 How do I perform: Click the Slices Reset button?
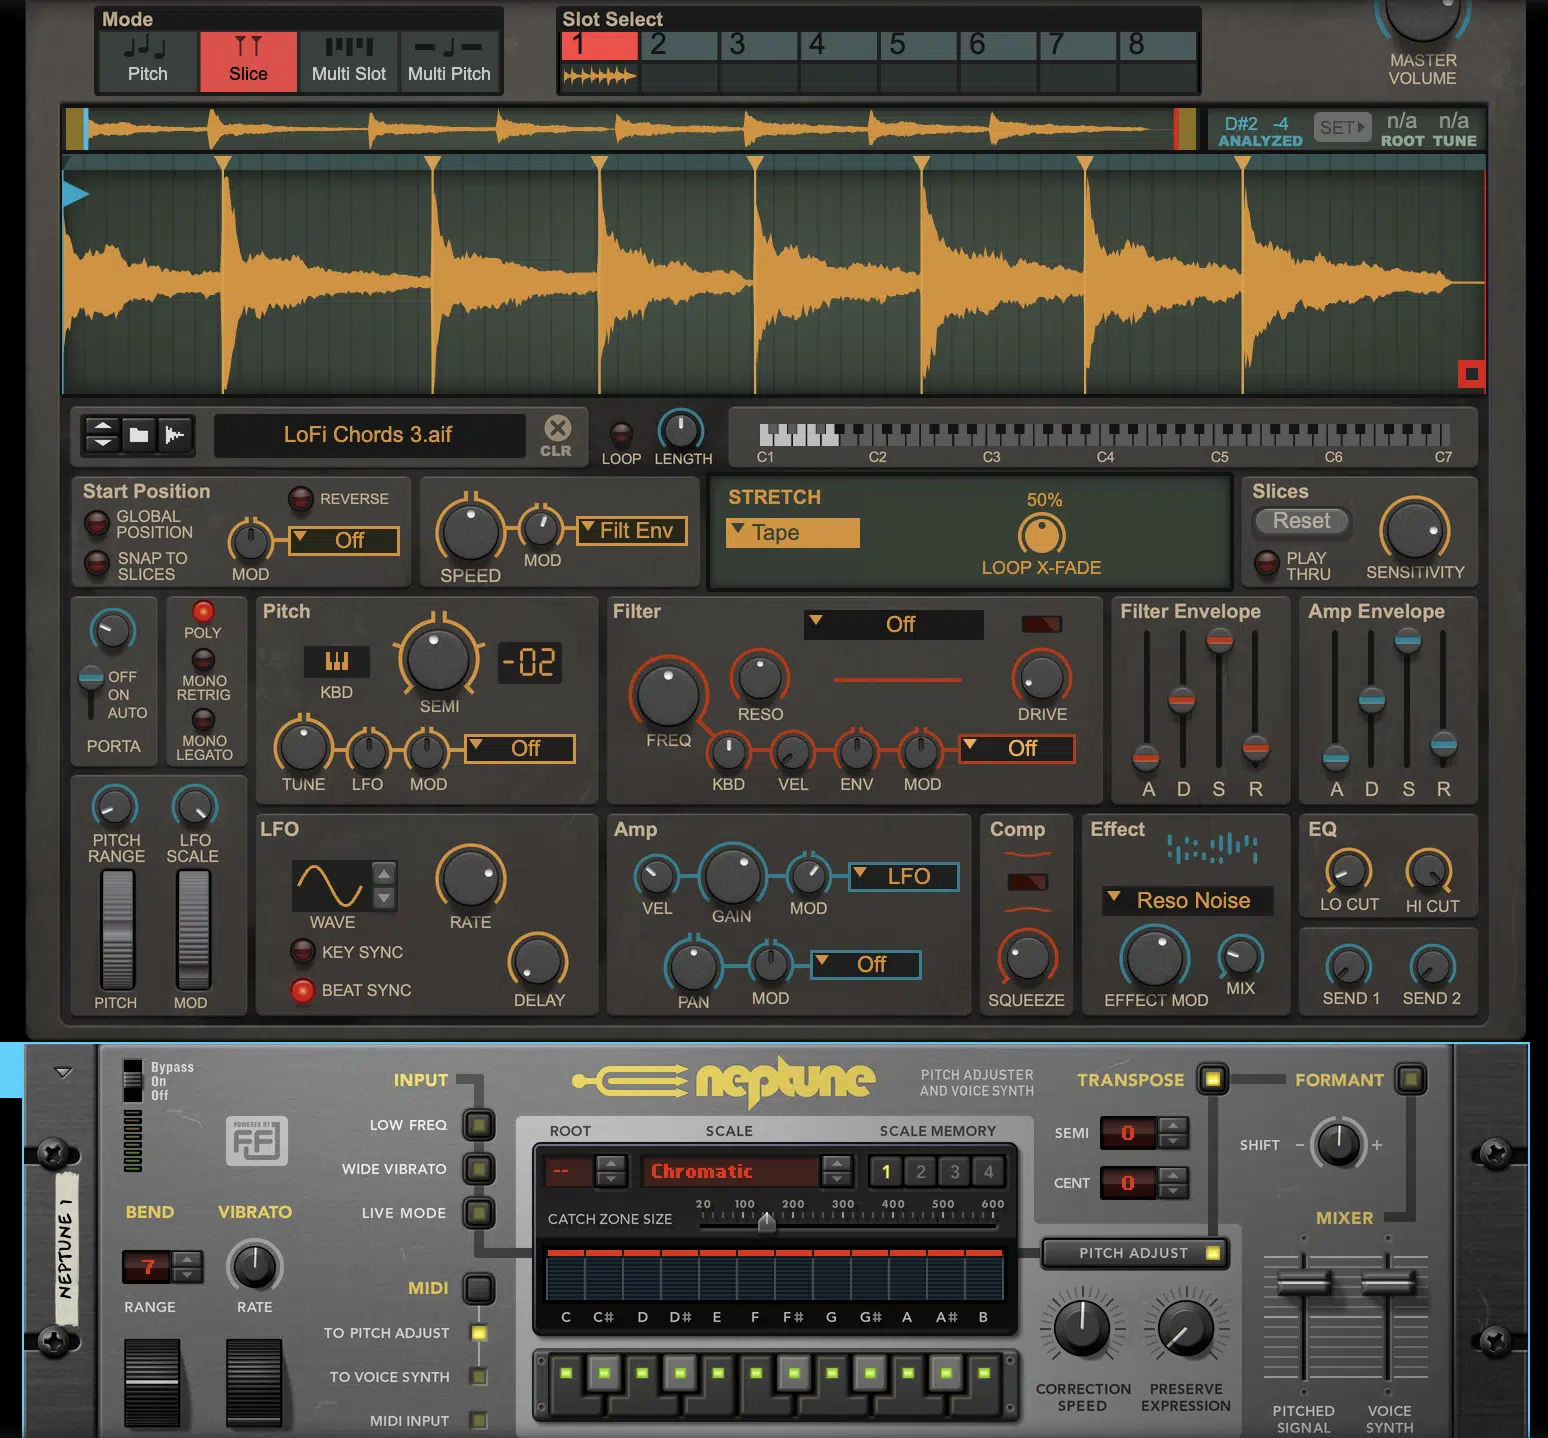pos(1301,521)
